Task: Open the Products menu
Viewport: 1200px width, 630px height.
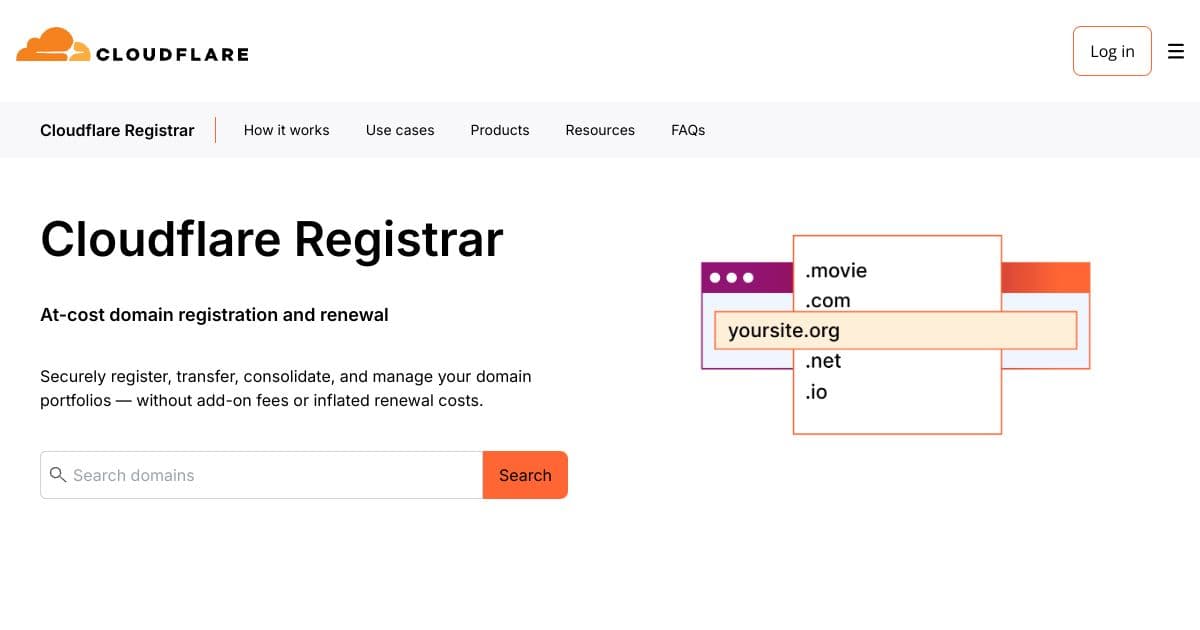Action: [499, 130]
